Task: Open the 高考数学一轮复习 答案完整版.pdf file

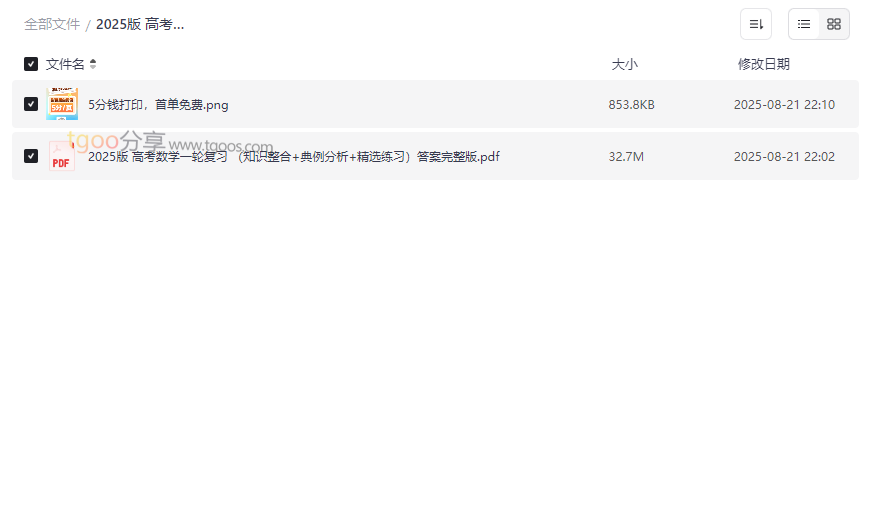Action: point(294,157)
